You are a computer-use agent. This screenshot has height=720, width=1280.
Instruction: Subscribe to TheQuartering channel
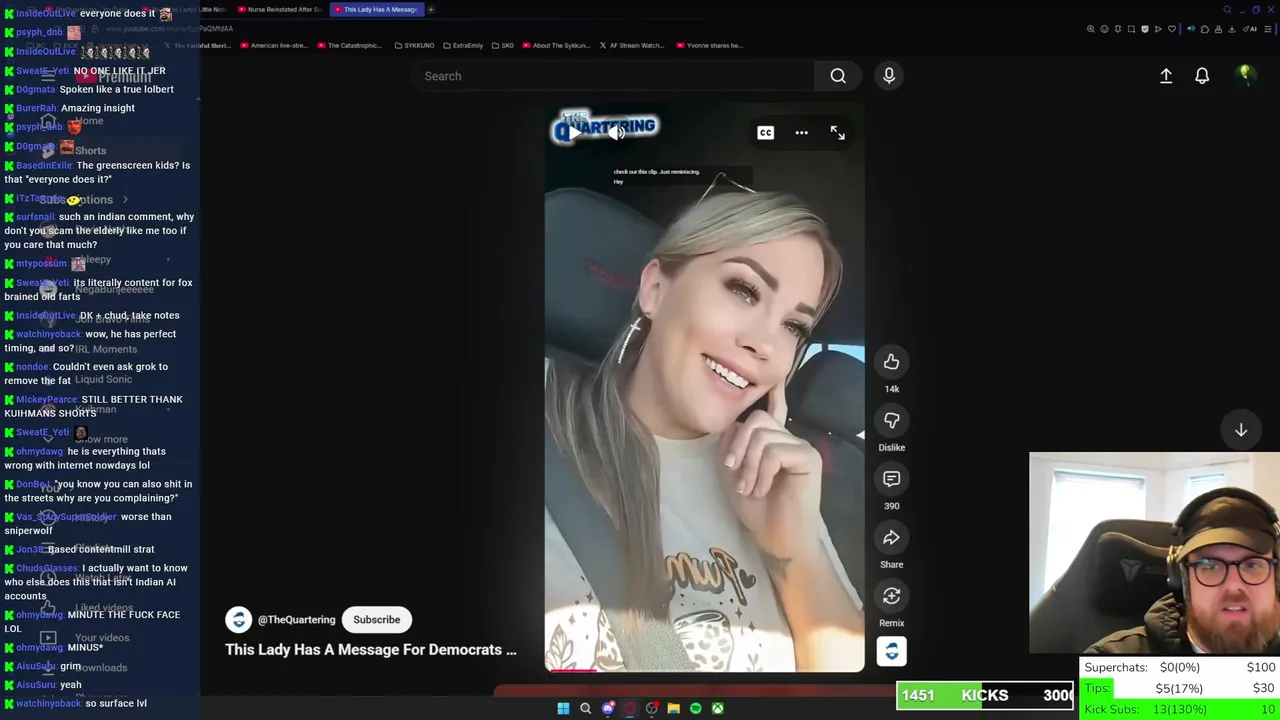(x=376, y=620)
